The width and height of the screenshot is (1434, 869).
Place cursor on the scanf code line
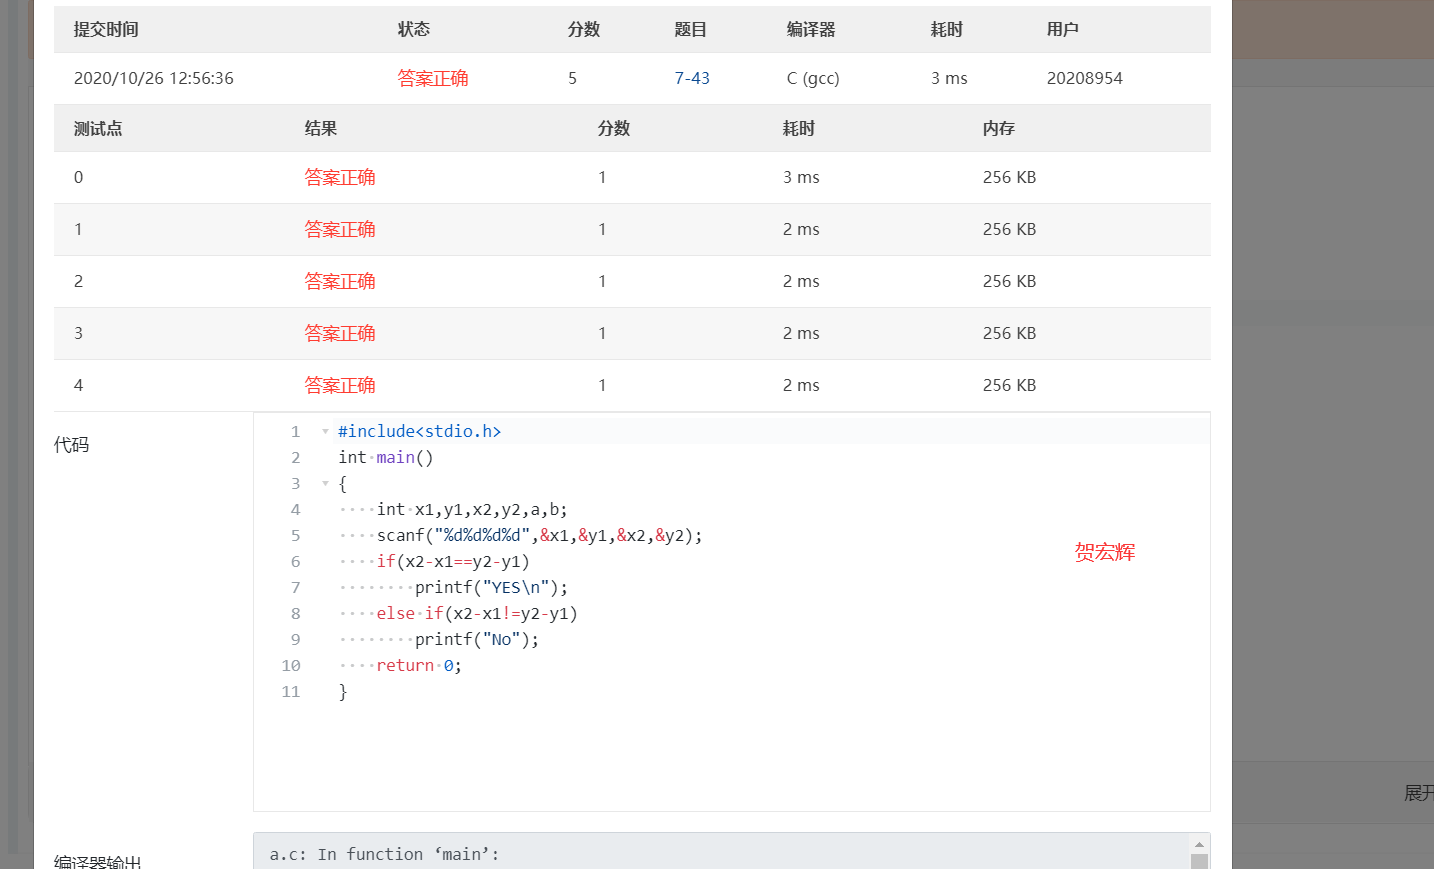[x=539, y=535]
